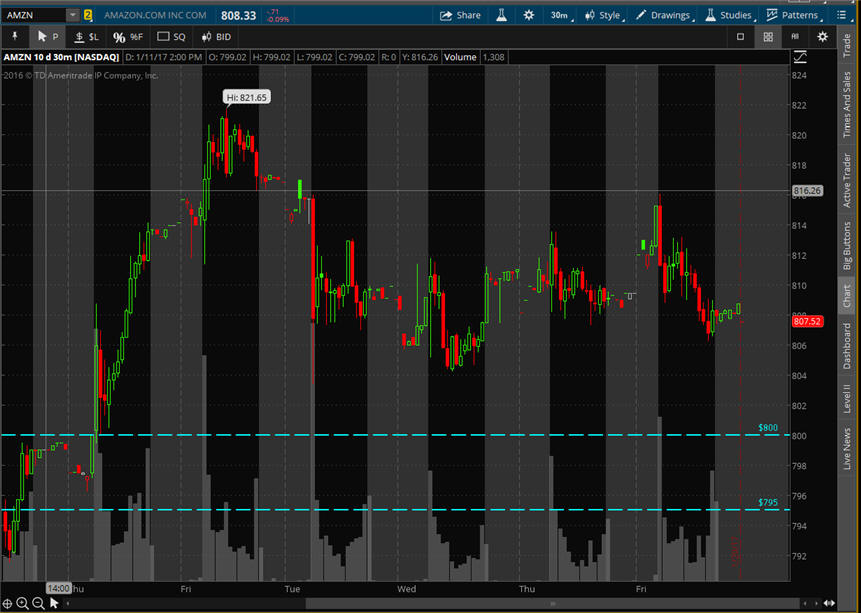
Task: Click the zoom out magnifier icon
Action: pos(38,603)
